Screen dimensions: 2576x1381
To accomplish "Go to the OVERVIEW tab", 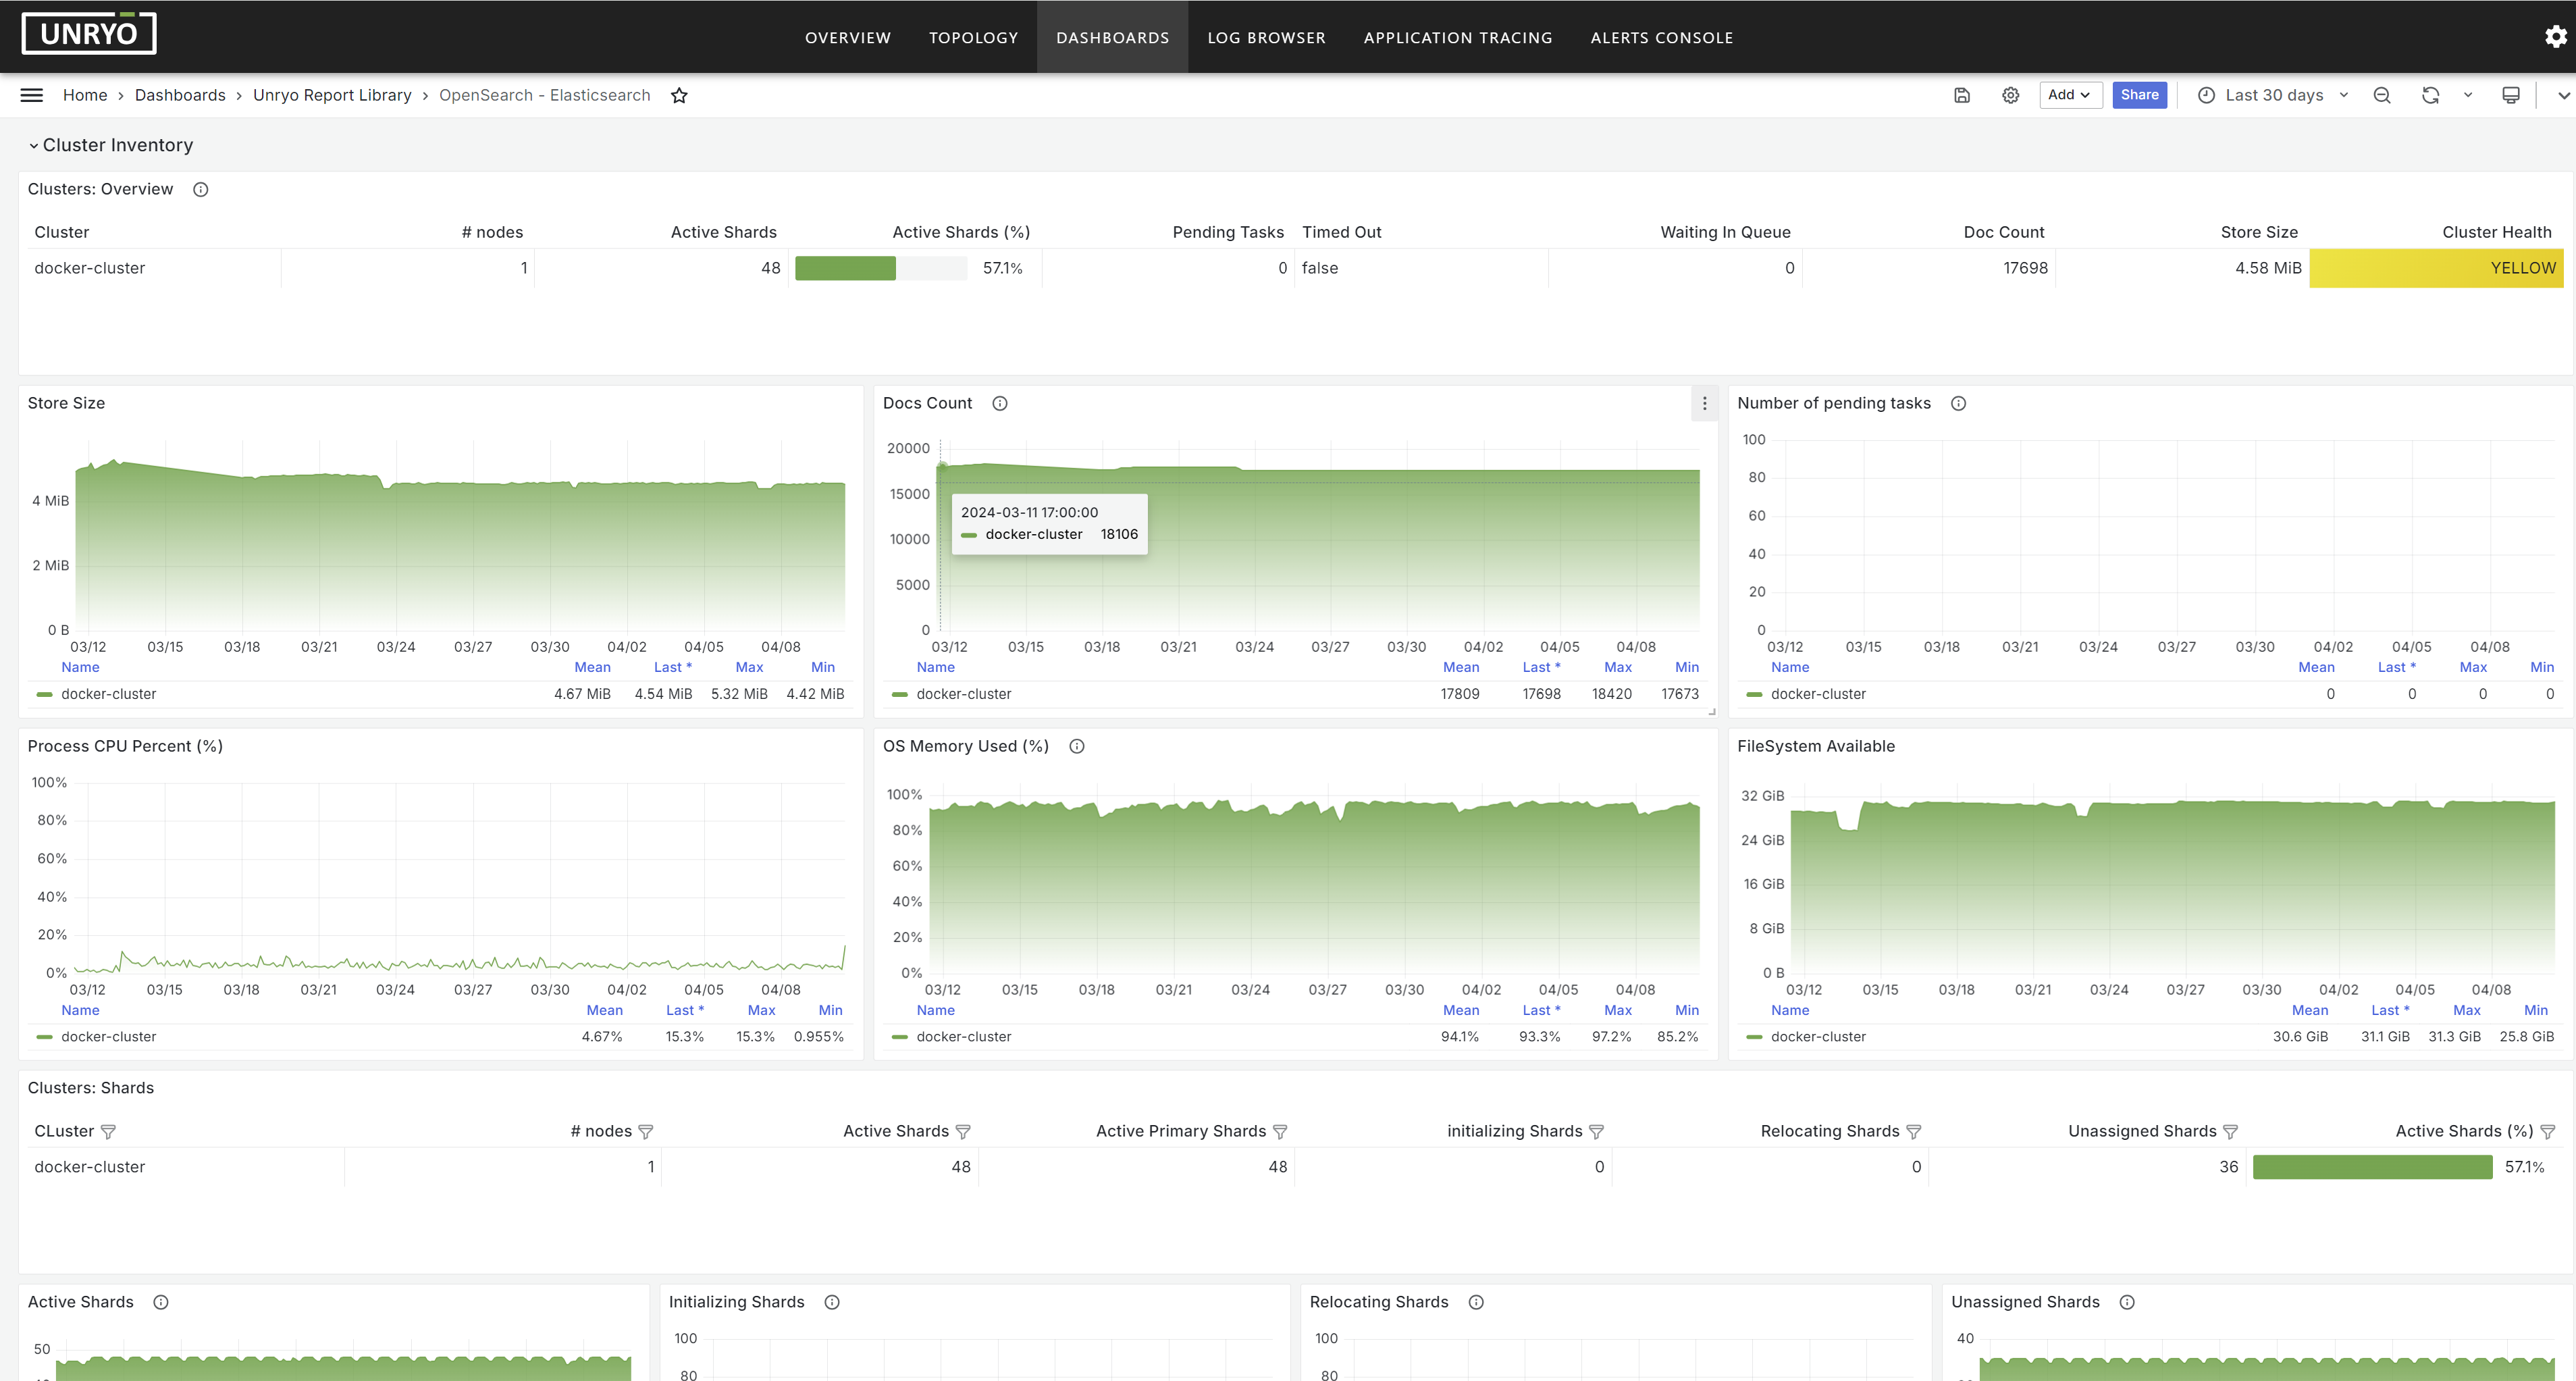I will coord(847,37).
